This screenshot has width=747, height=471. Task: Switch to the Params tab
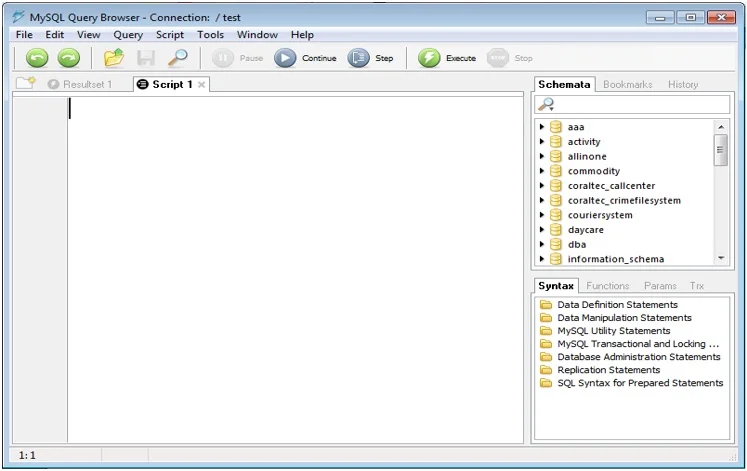click(x=660, y=286)
